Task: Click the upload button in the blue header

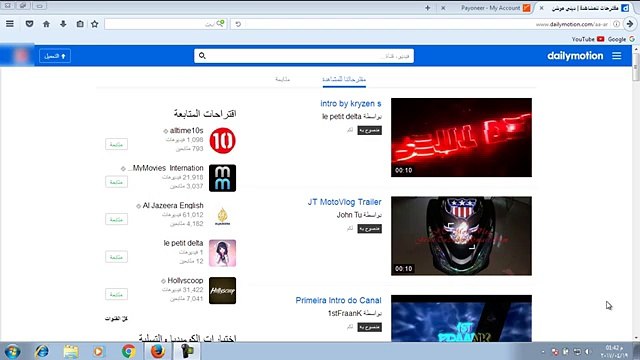Action: coord(55,56)
